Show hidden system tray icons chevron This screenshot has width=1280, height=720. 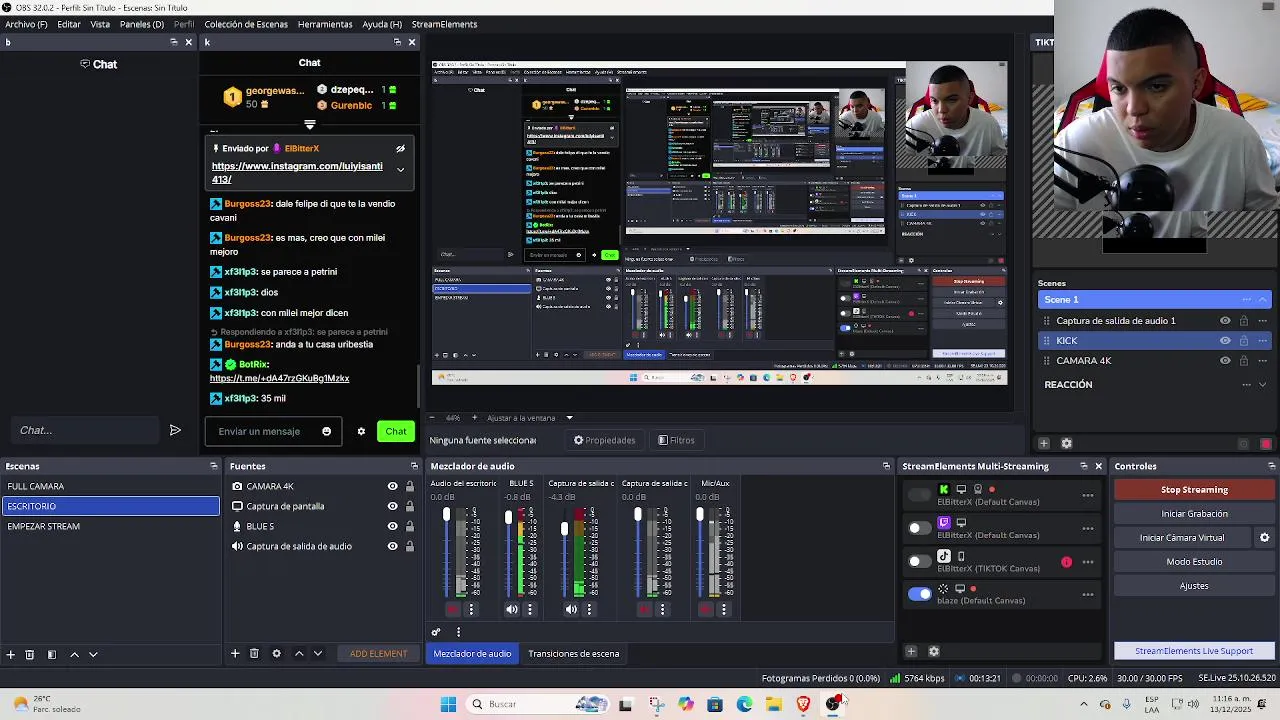(1084, 704)
